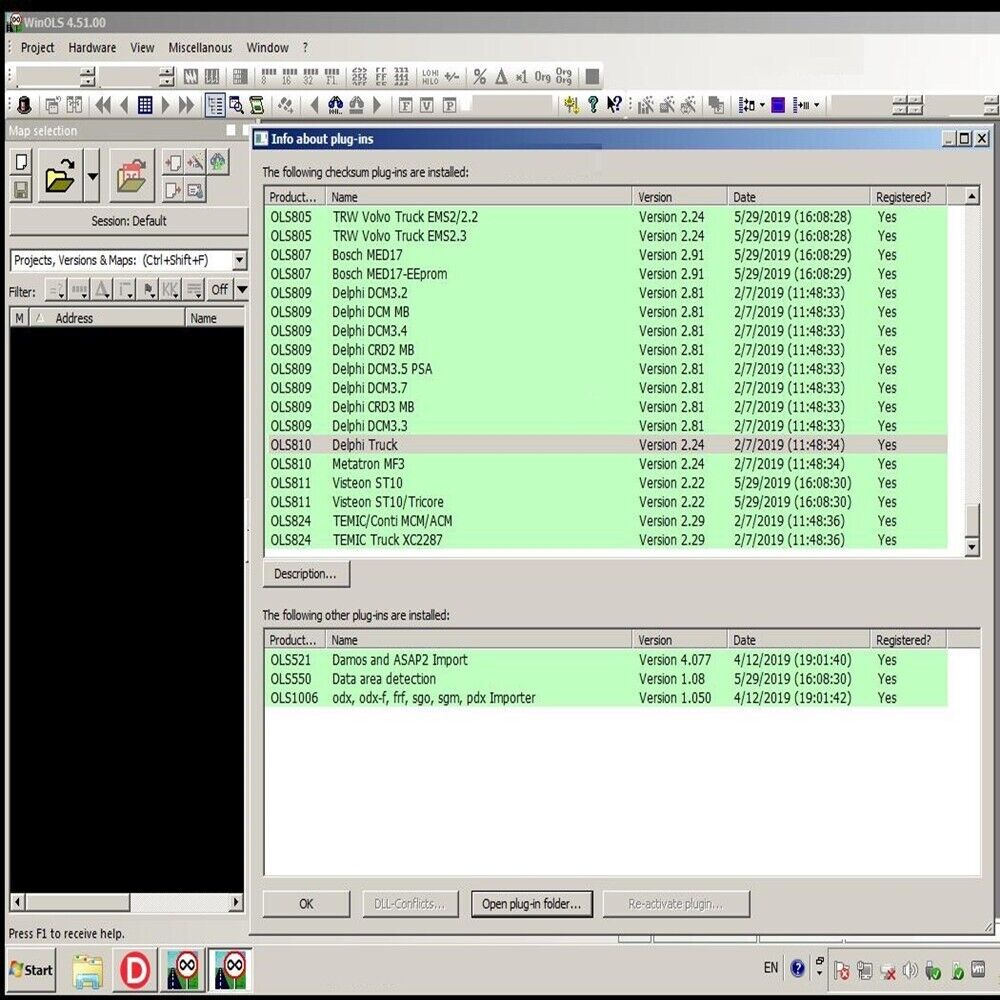Expand the open-project dropdown arrow
Screen dimensions: 1000x1000
[92, 177]
